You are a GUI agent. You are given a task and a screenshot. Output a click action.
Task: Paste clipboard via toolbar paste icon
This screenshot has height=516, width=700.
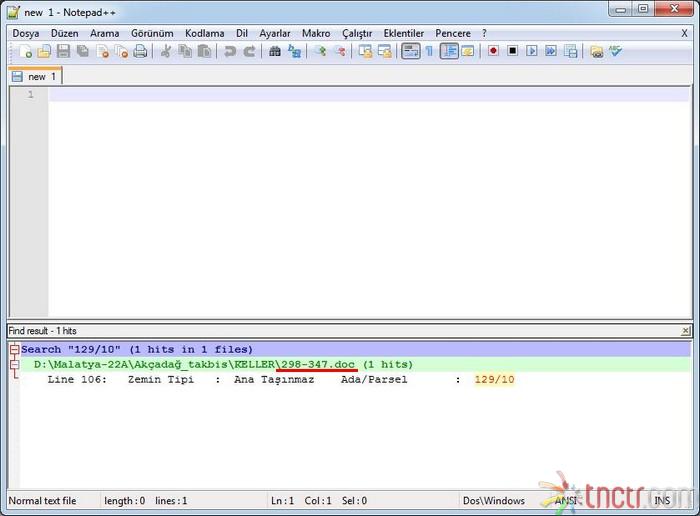click(x=204, y=51)
